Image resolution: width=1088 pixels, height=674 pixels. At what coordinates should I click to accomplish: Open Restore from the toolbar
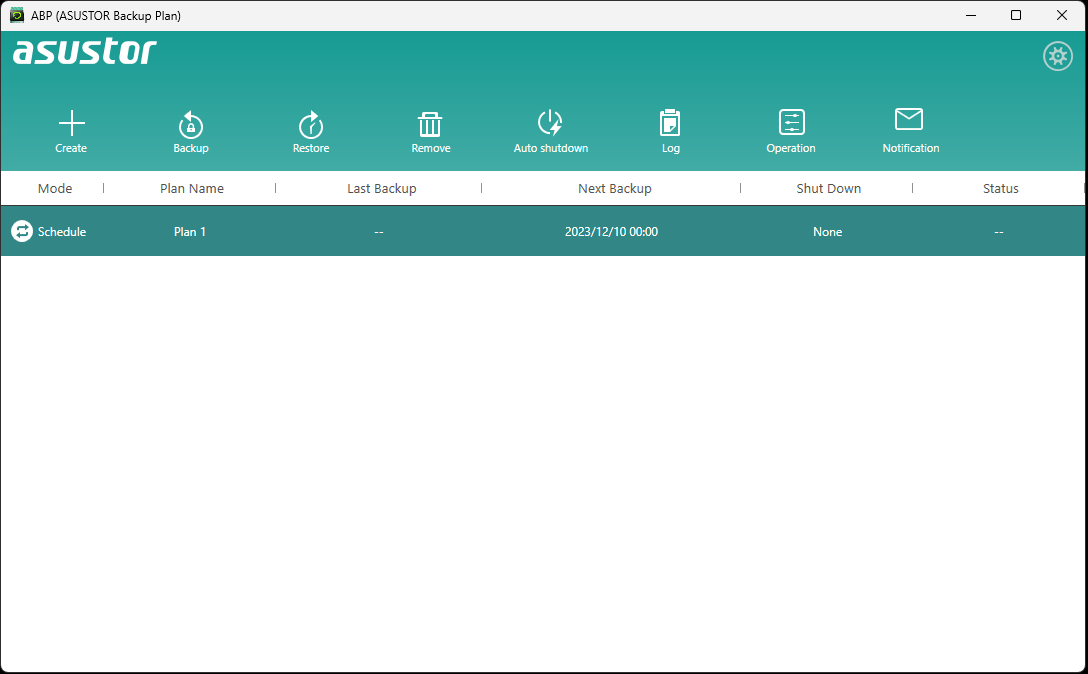click(x=311, y=124)
